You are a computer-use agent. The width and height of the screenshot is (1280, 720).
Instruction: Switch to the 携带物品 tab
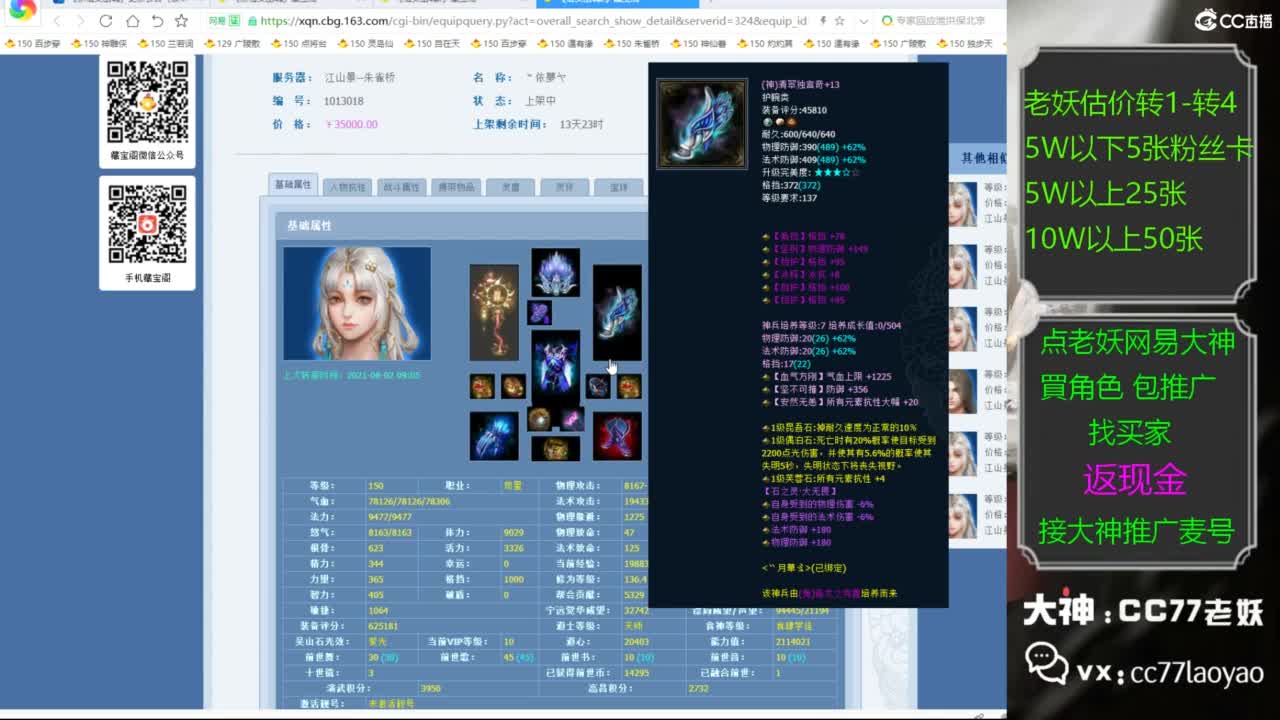456,187
